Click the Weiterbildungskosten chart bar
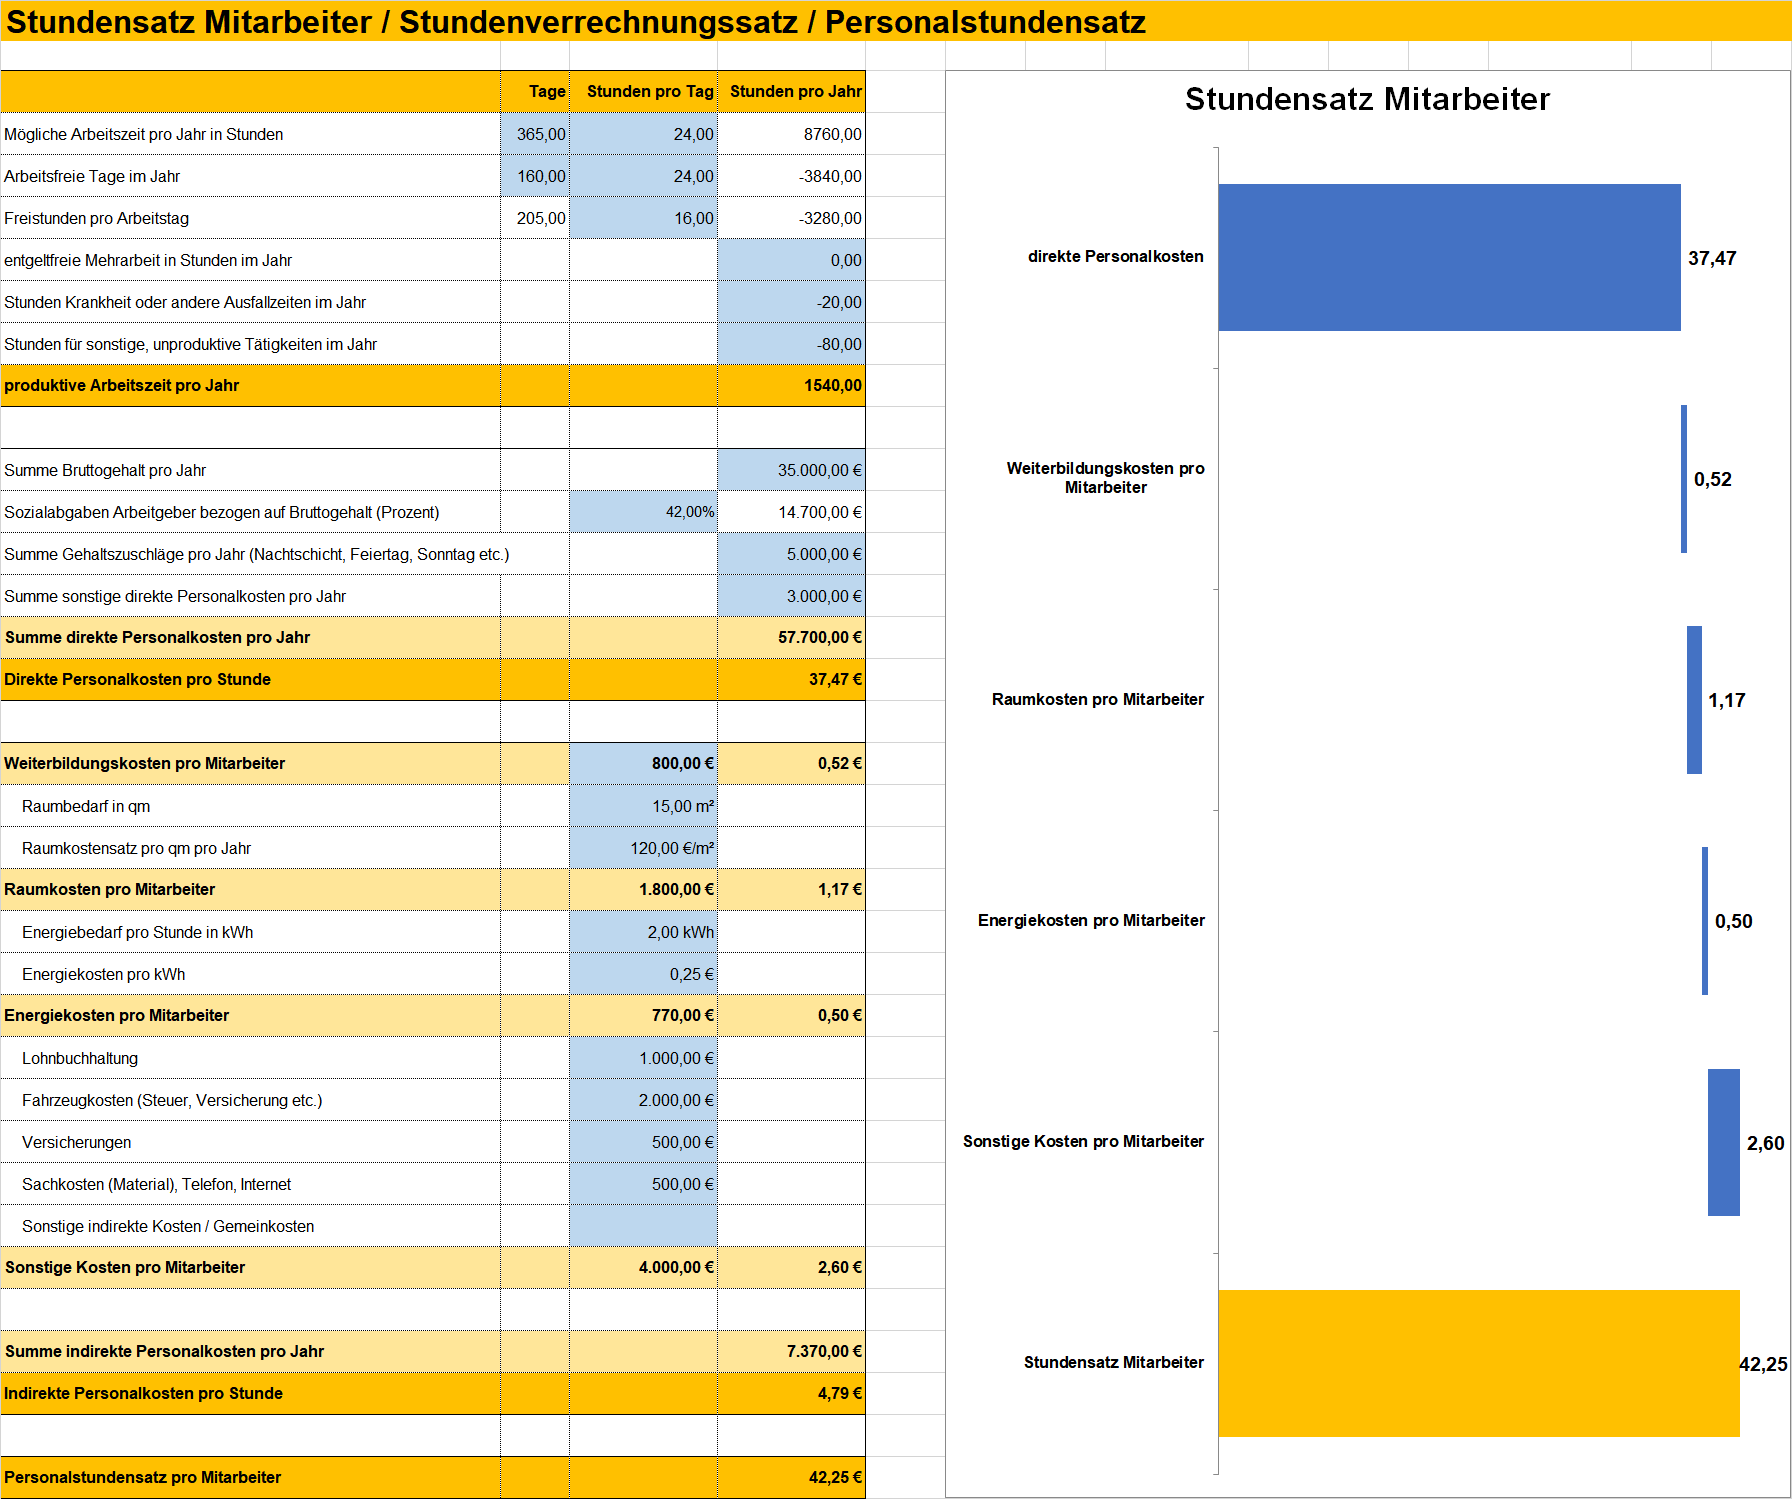Screen dimensions: 1792x1499 coord(1684,479)
